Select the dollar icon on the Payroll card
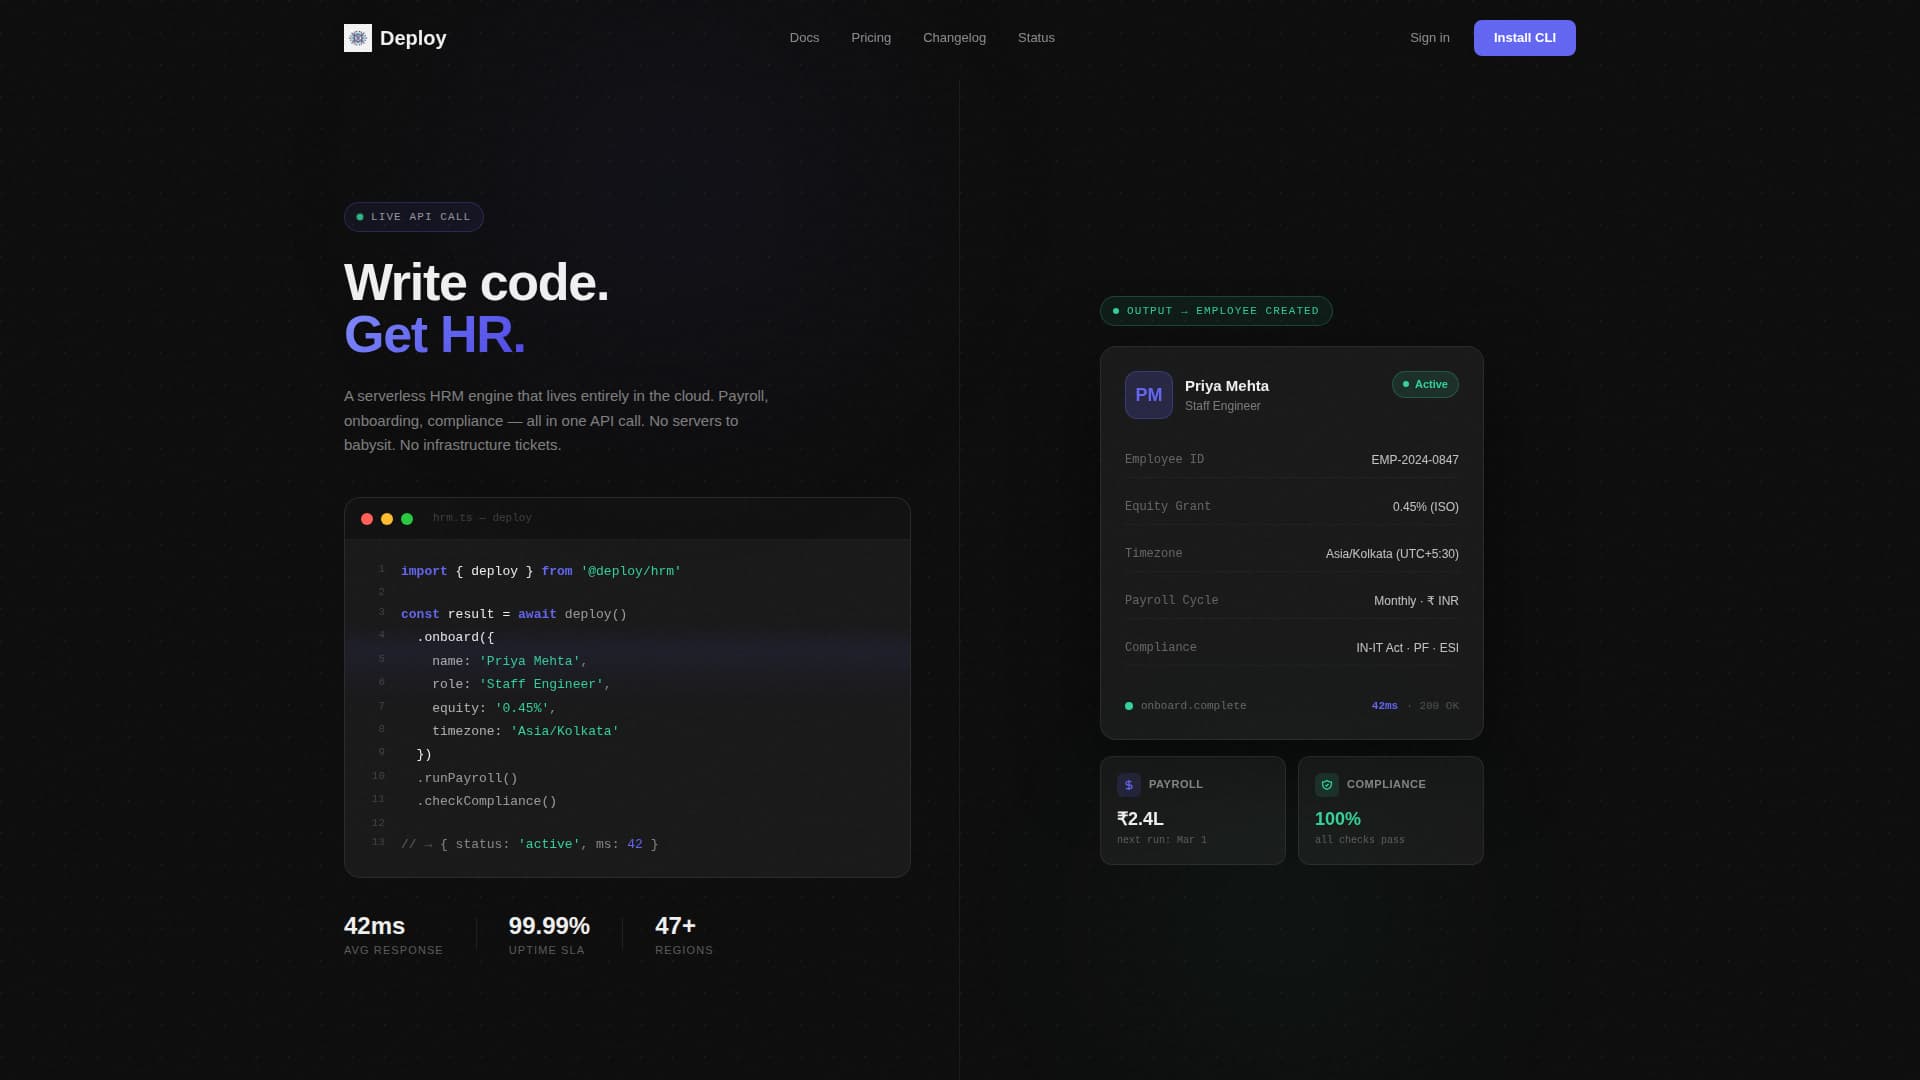1920x1080 pixels. tap(1129, 785)
